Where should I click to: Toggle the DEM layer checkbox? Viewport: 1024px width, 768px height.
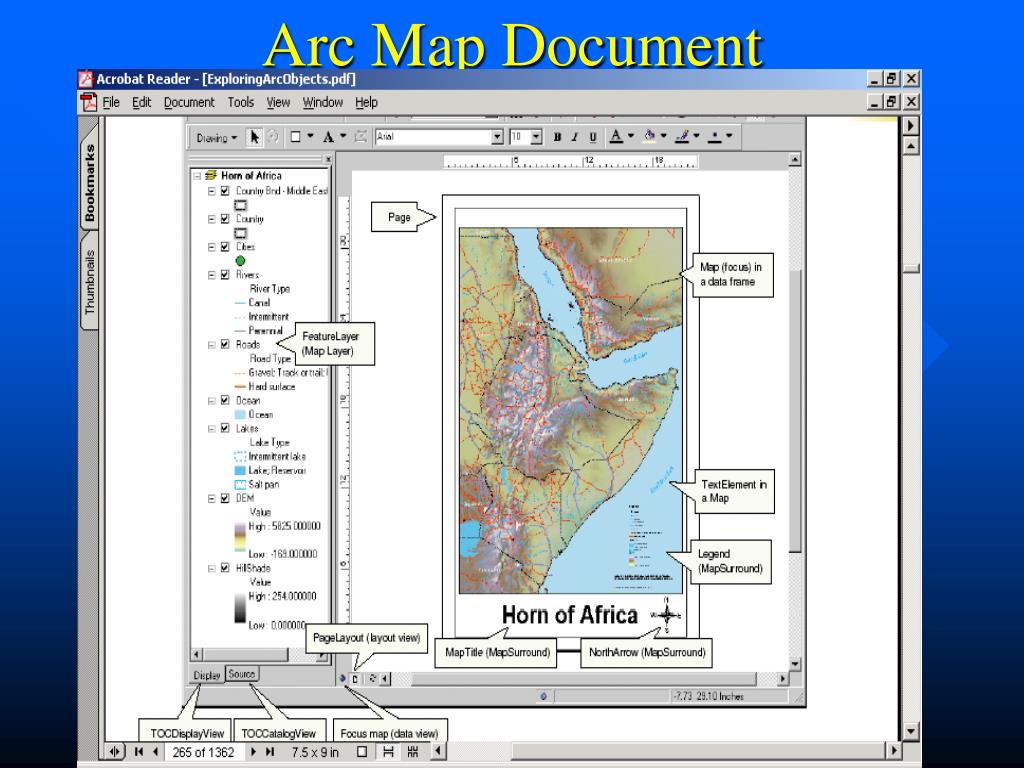click(225, 498)
